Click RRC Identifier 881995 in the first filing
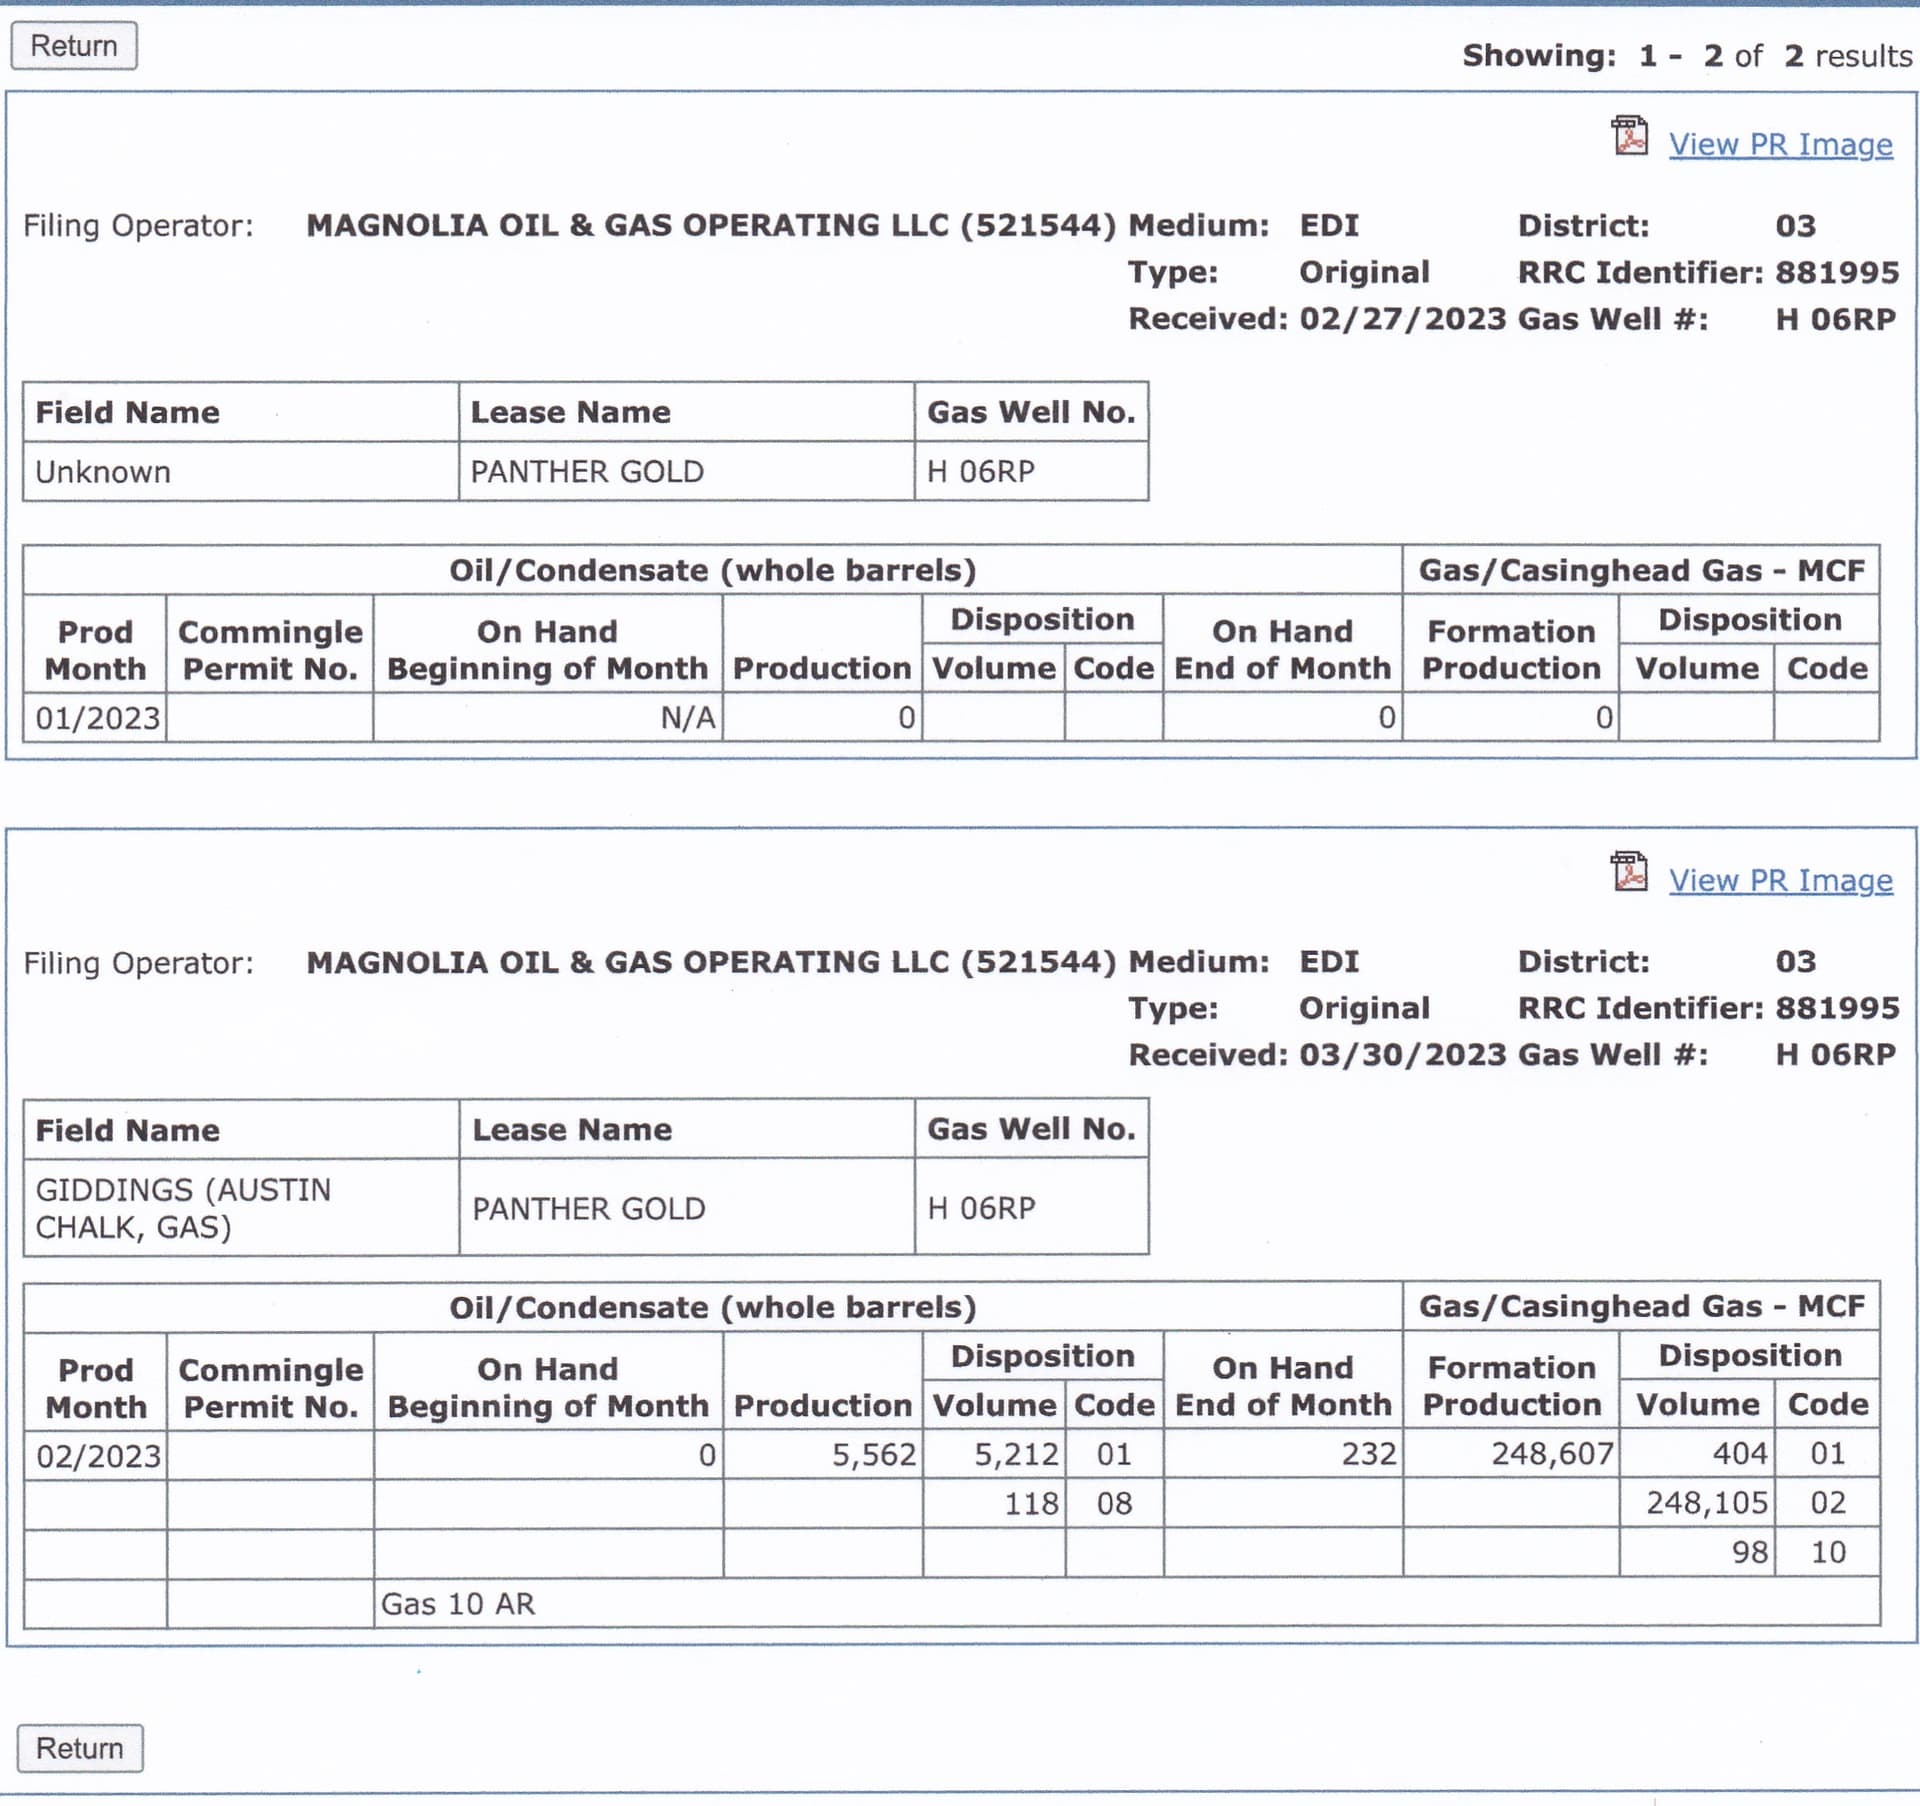Viewport: 1920px width, 1806px height. click(x=1837, y=272)
